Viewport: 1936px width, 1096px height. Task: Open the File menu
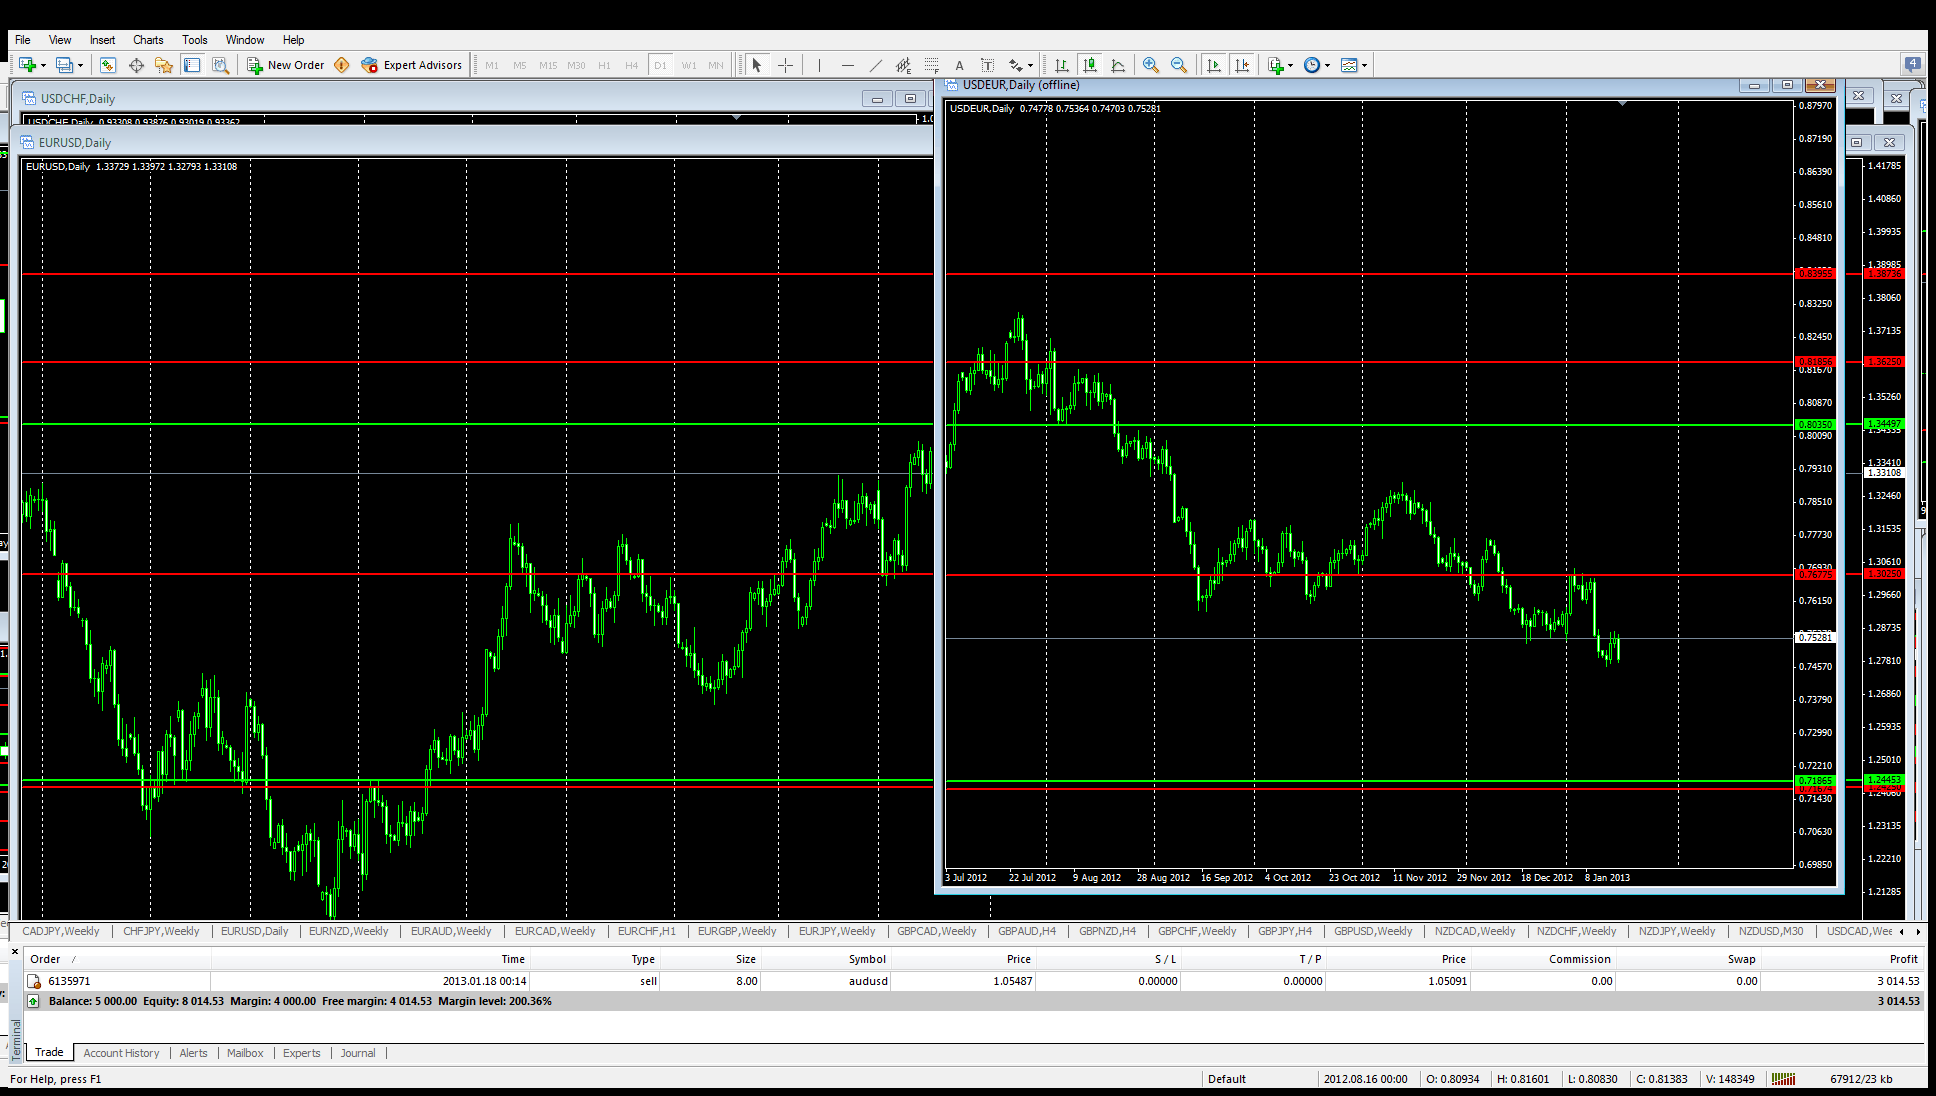tap(22, 40)
